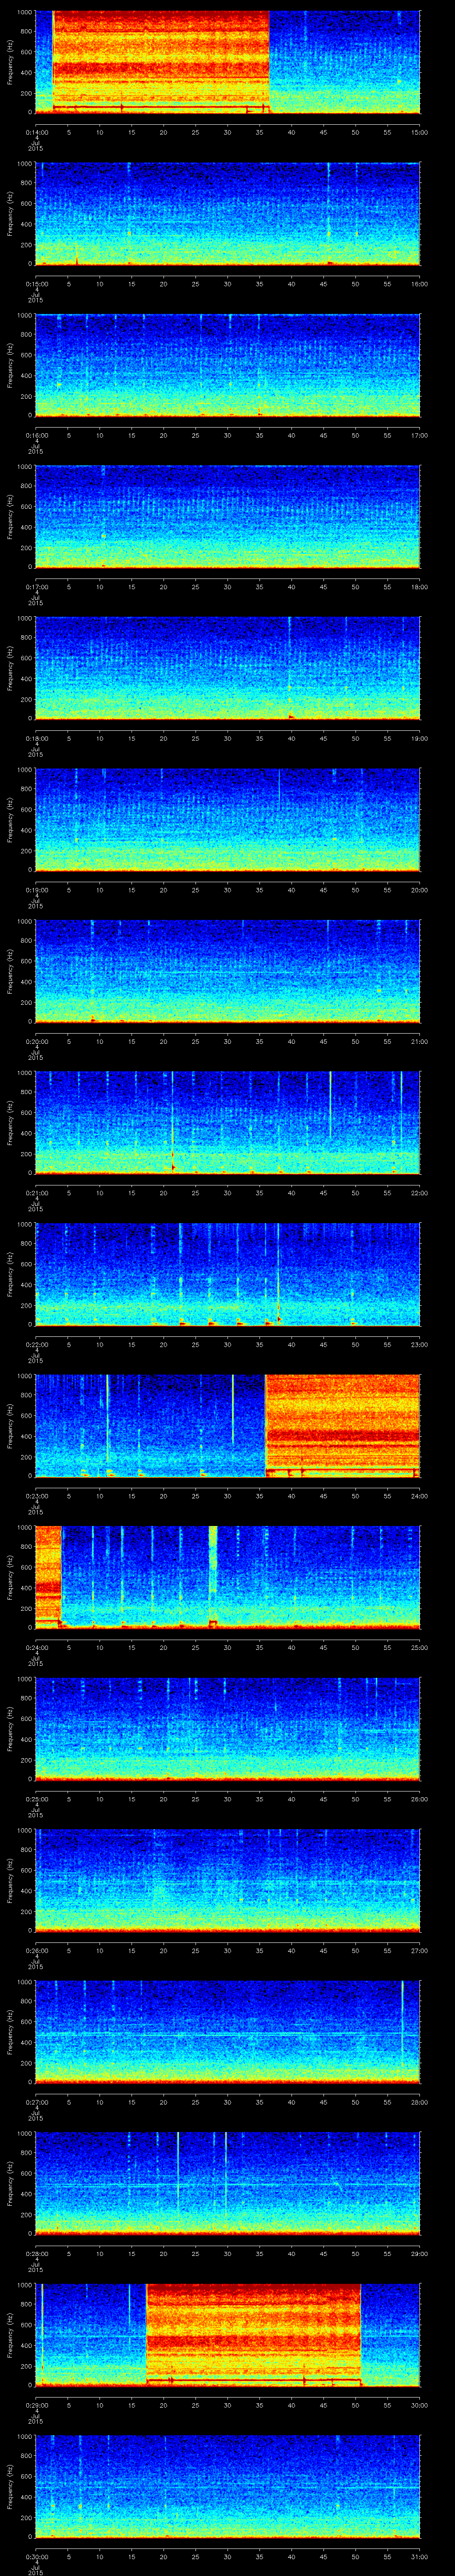Click the "600" frequency tick of the 0:26:00 panel

click(x=27, y=1870)
